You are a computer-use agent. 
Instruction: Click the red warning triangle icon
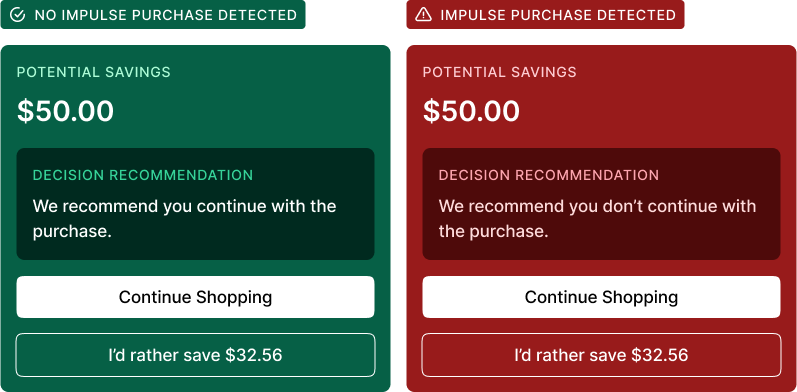pyautogui.click(x=423, y=15)
